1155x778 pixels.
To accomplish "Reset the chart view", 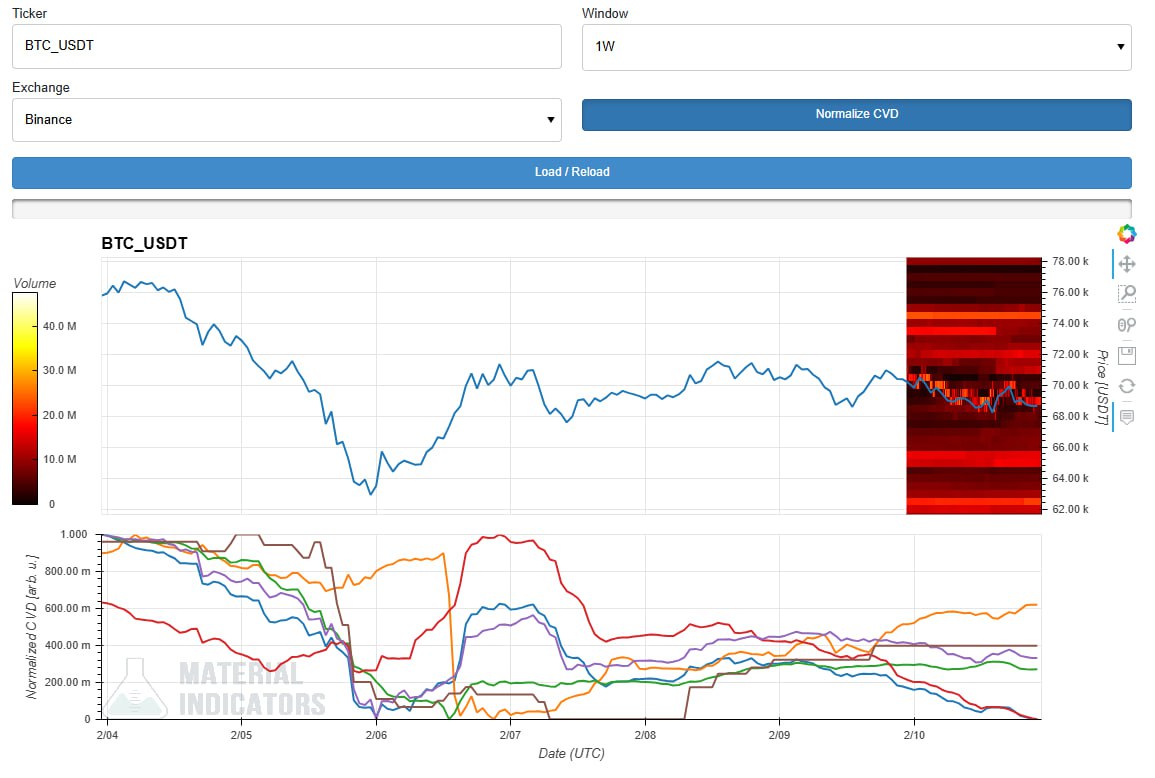I will [x=1127, y=386].
